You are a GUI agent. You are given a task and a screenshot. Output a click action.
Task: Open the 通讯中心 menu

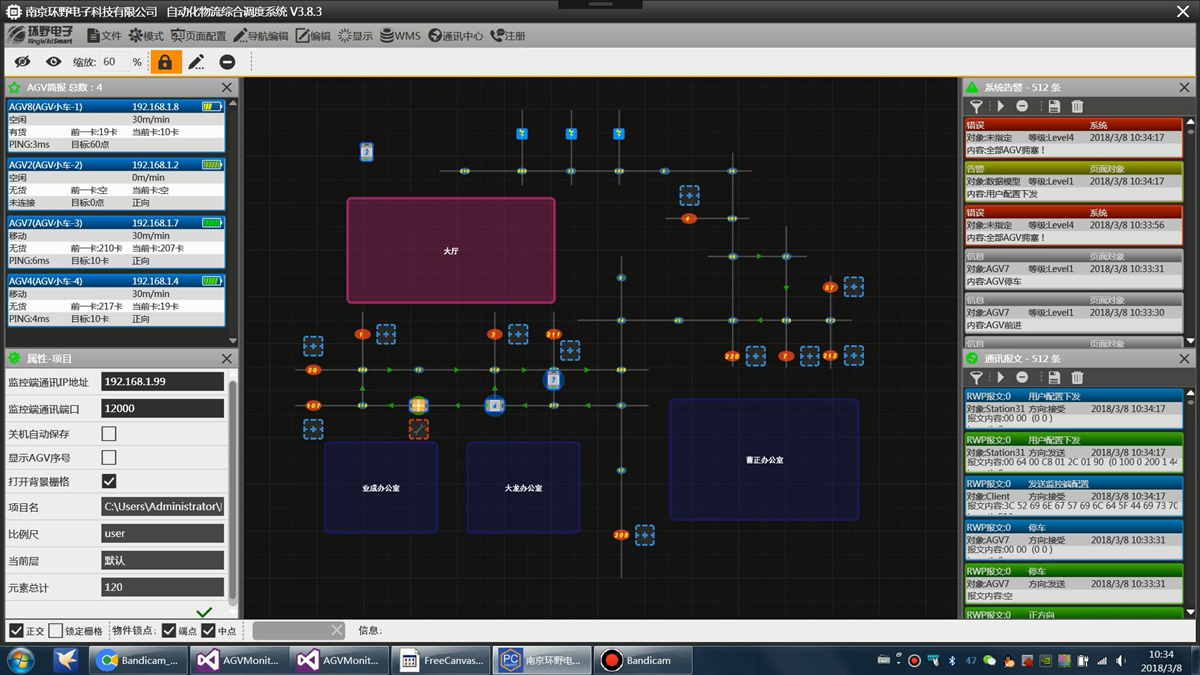(x=456, y=36)
